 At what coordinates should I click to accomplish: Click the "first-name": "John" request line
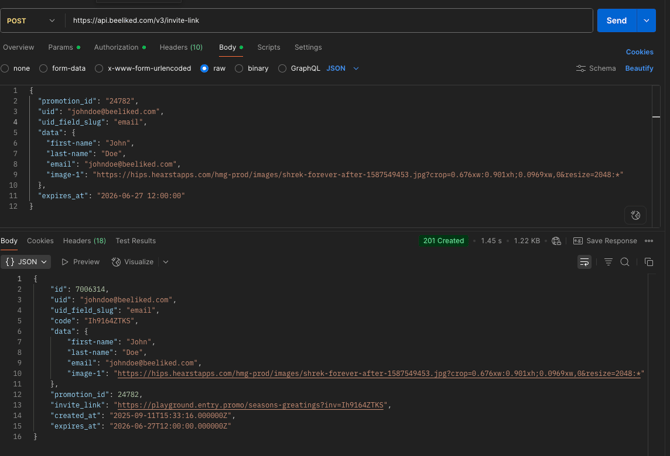(x=90, y=143)
